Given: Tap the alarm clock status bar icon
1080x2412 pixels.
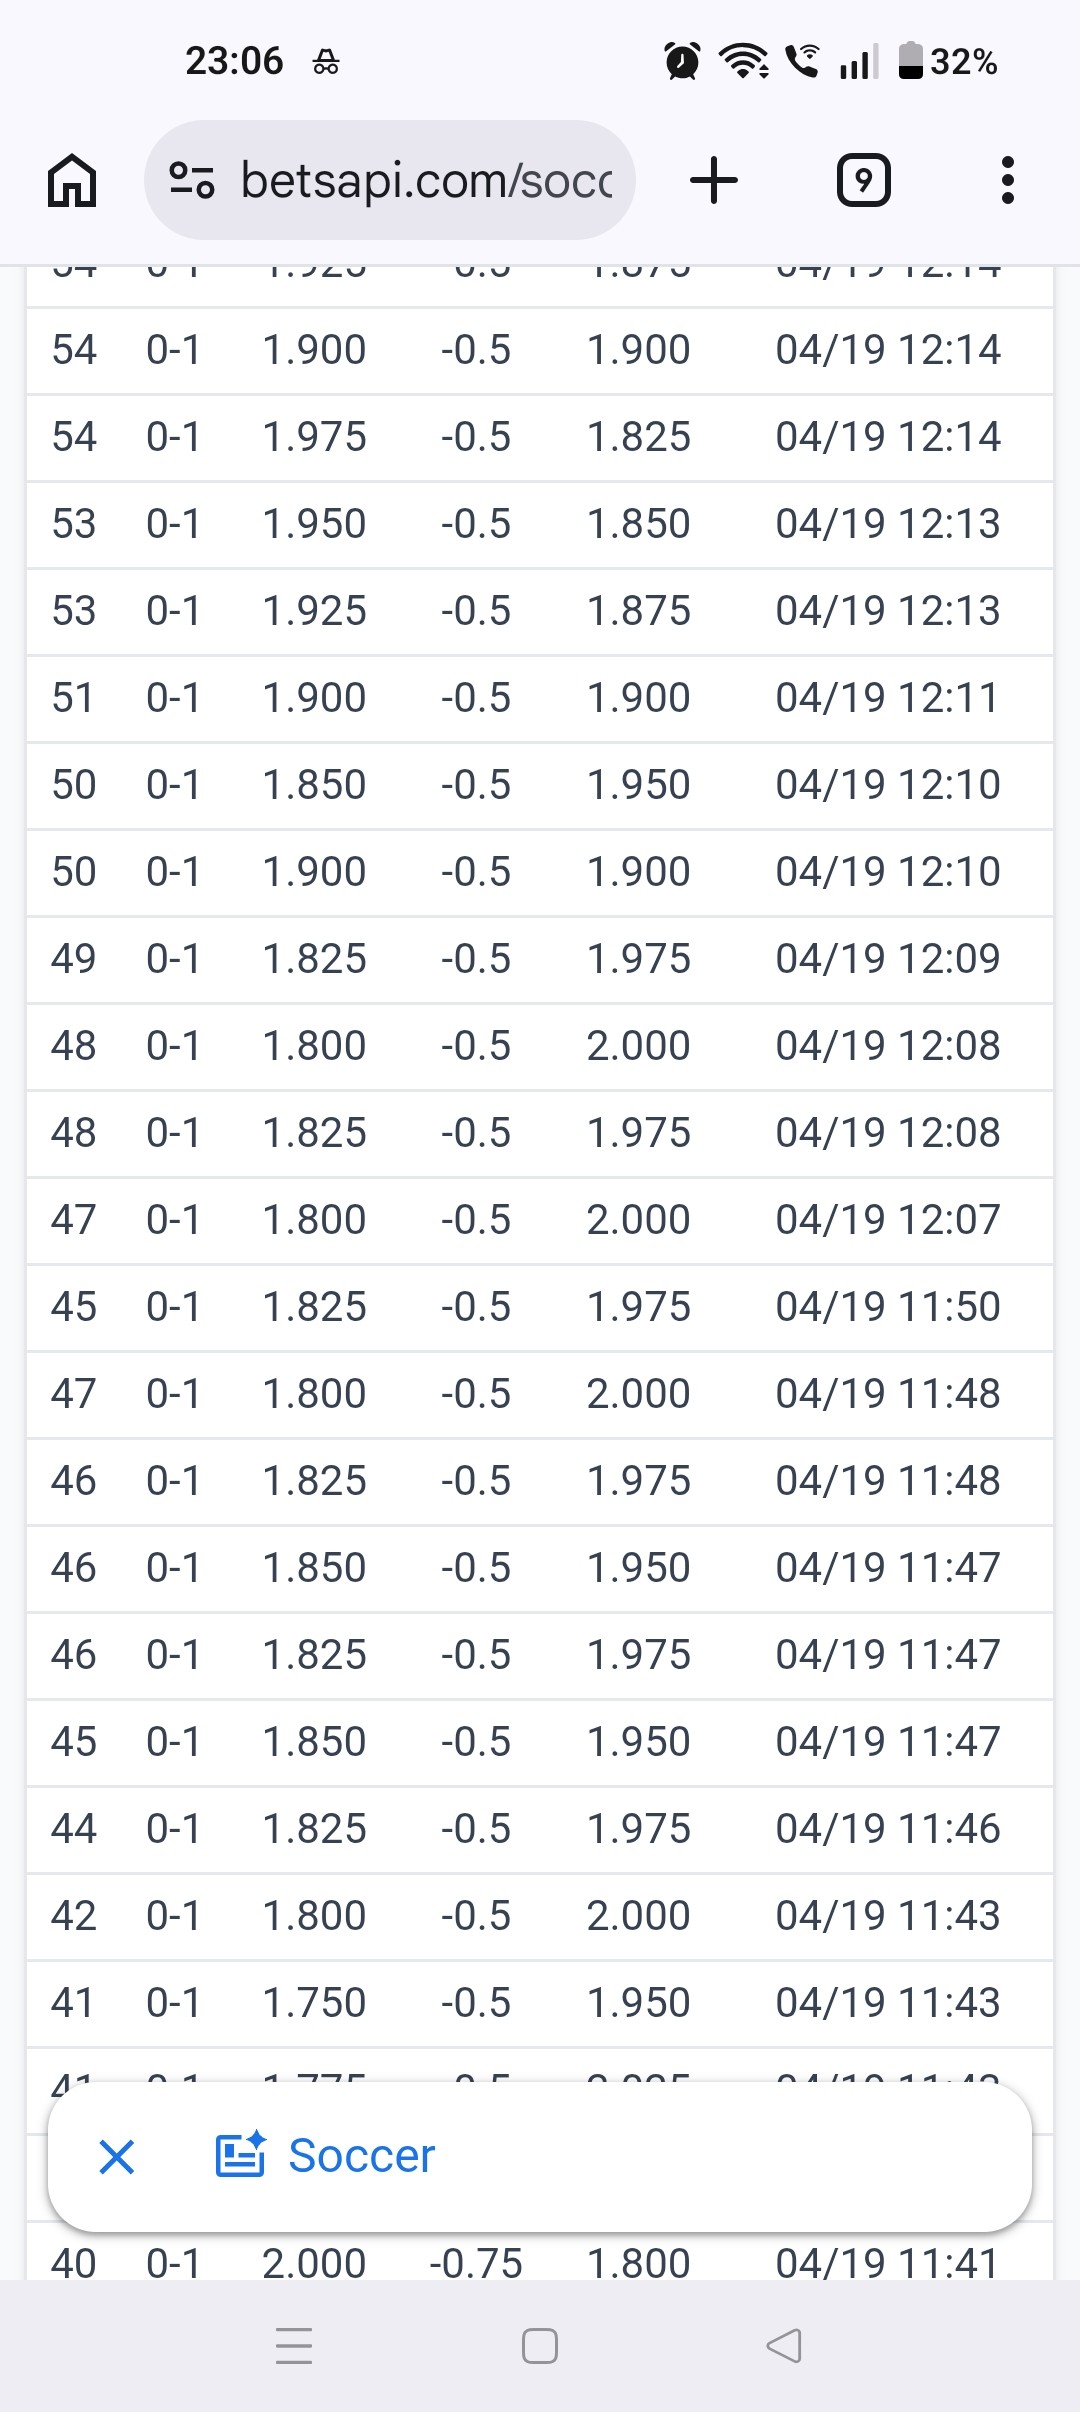Looking at the screenshot, I should point(683,62).
